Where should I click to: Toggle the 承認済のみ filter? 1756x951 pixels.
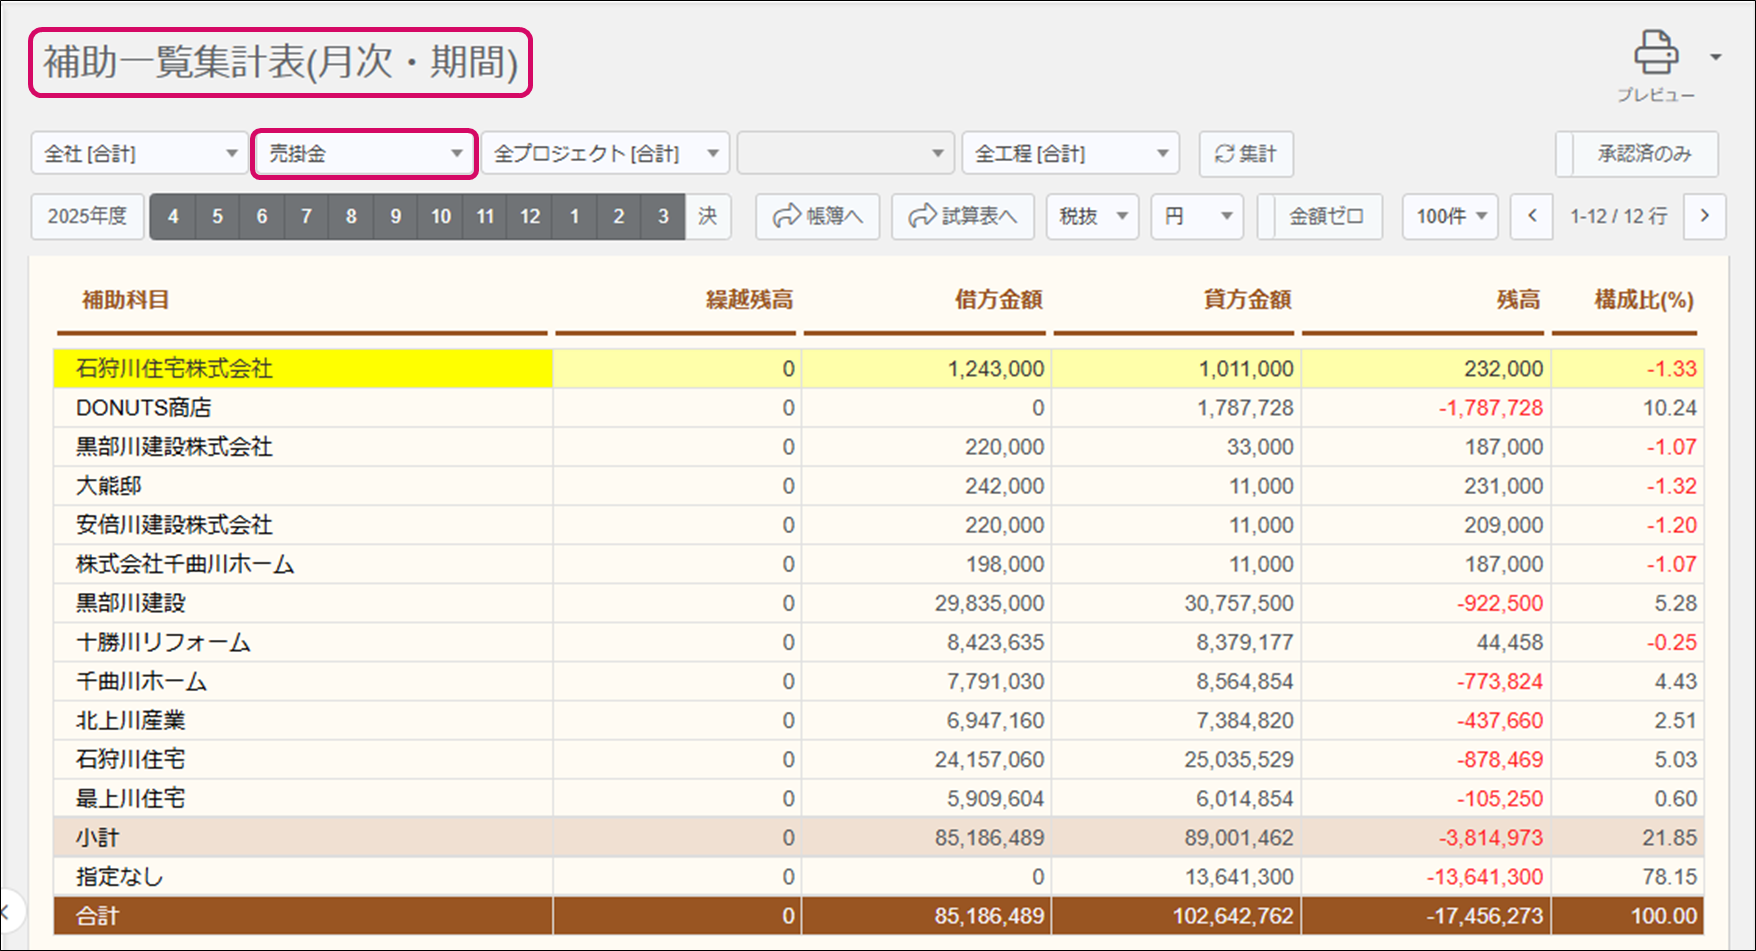[x=1637, y=154]
